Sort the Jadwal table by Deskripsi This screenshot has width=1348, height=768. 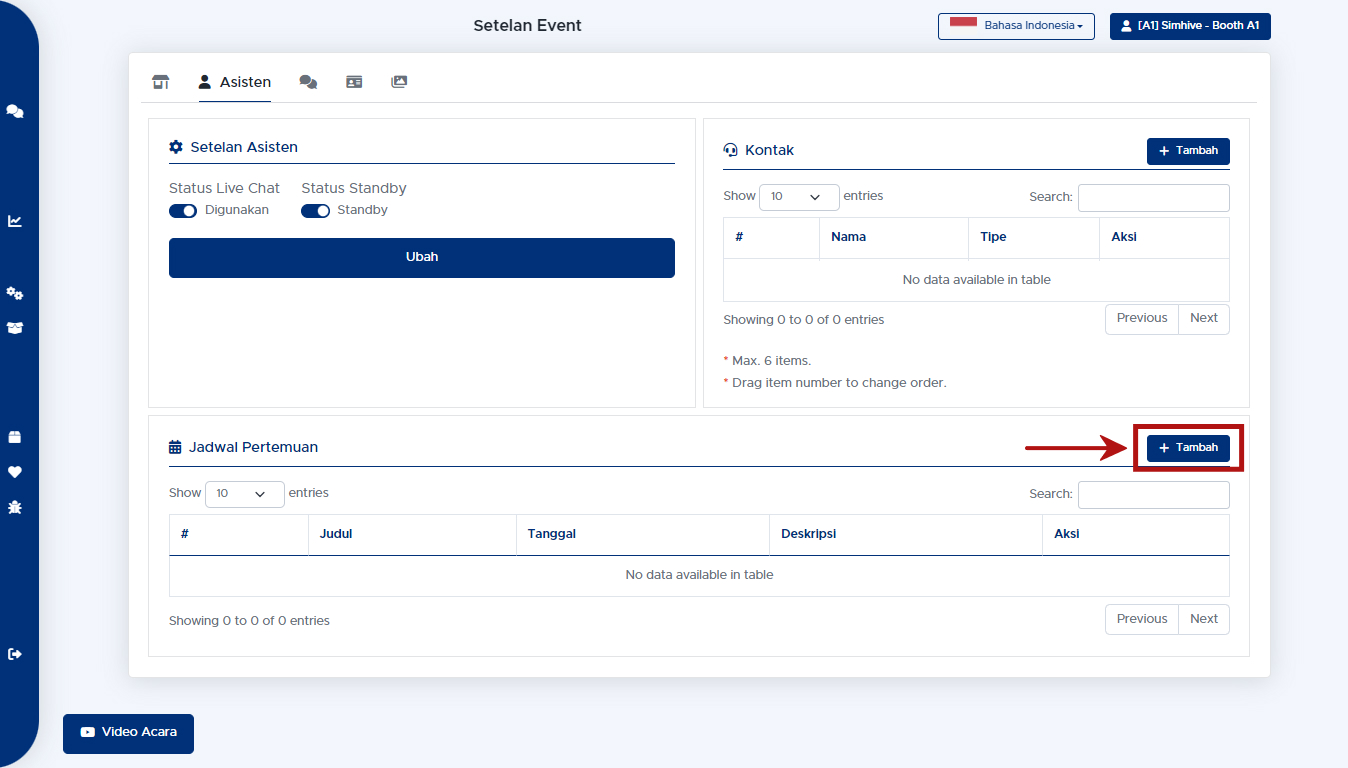[905, 534]
